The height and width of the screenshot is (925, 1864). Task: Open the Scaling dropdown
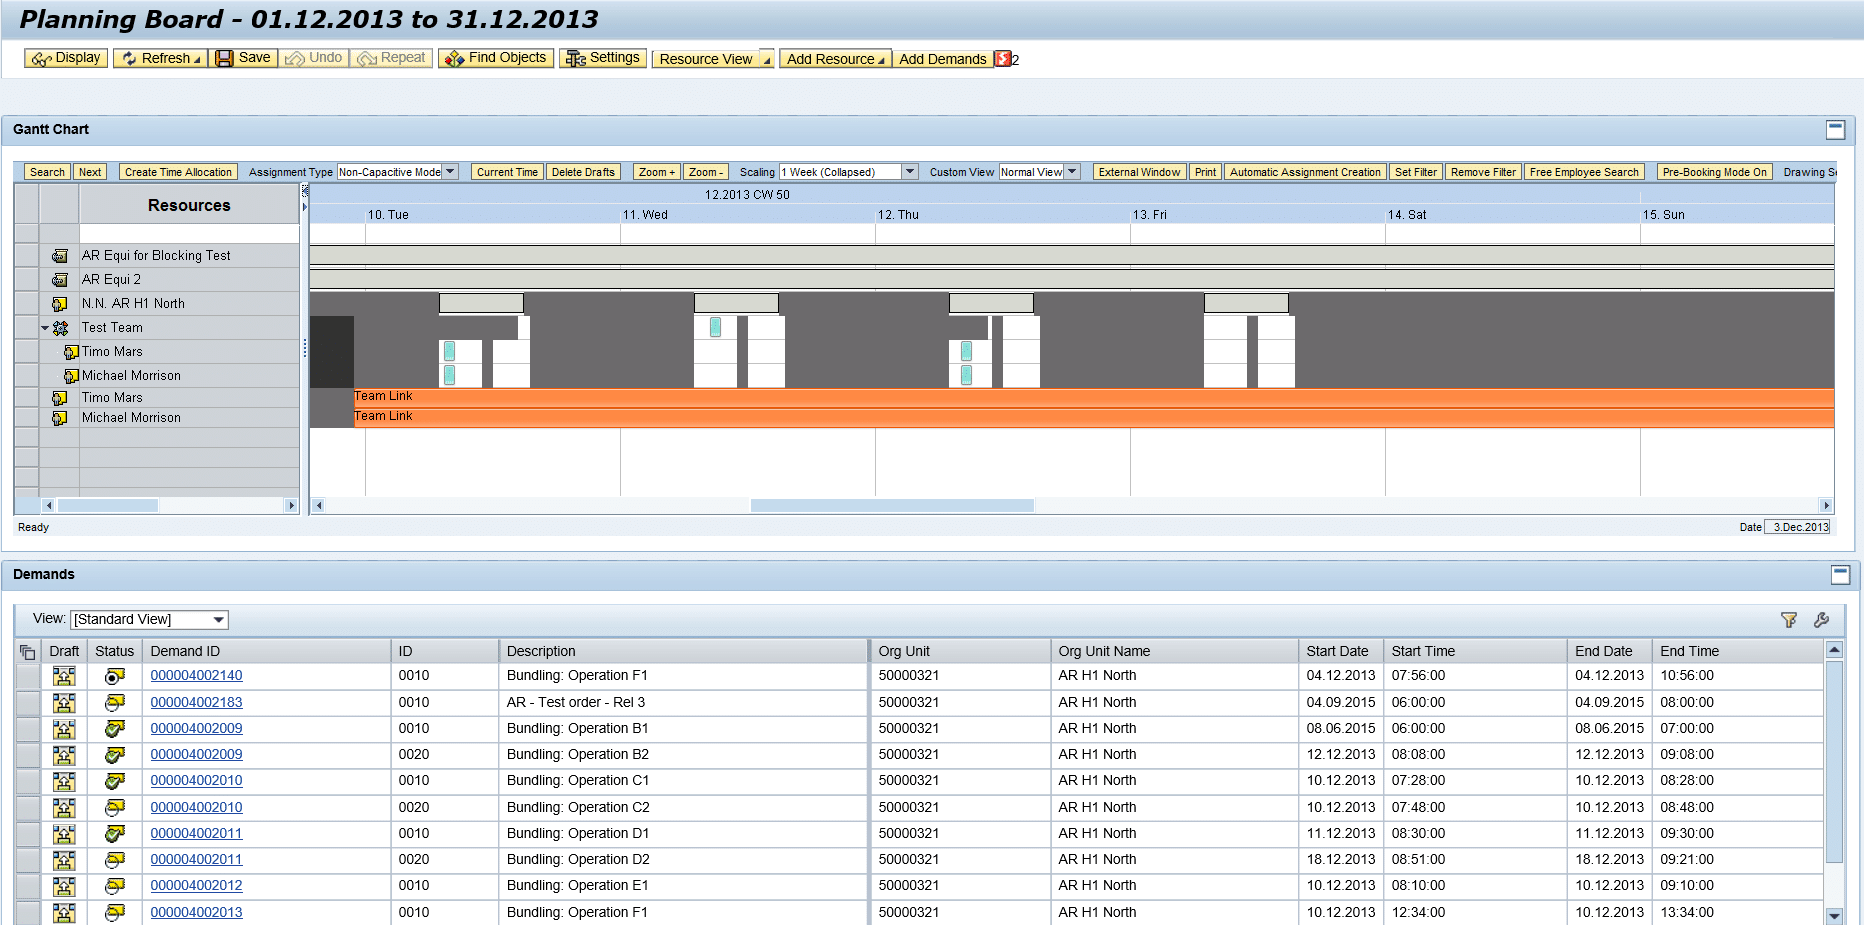click(x=909, y=172)
